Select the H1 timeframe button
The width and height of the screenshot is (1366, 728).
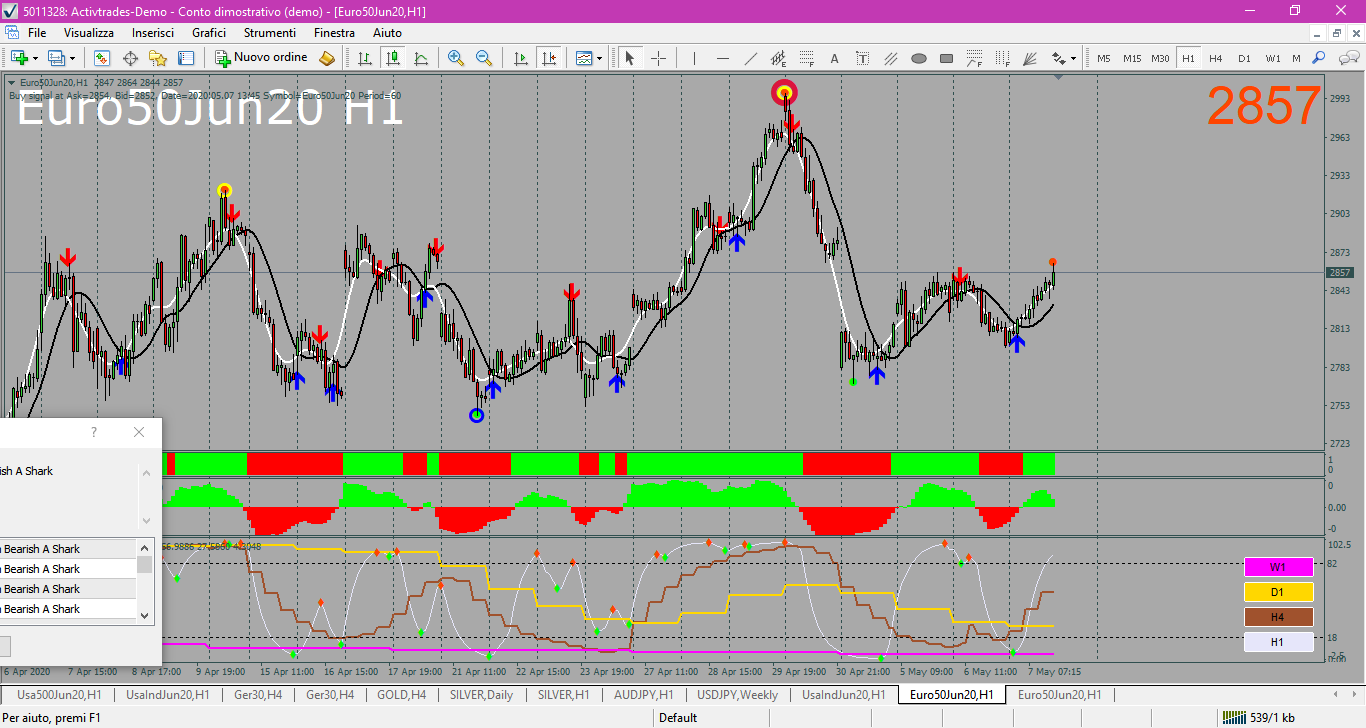1188,58
